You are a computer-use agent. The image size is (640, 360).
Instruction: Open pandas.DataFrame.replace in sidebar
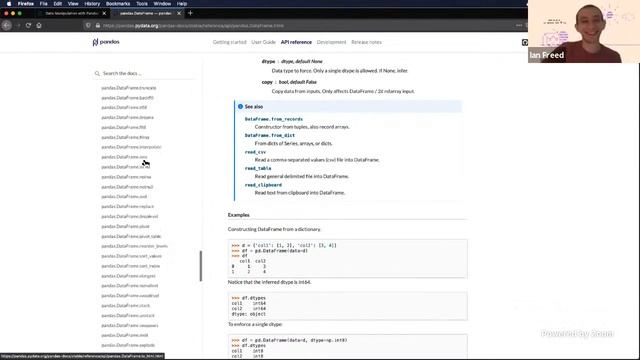point(128,207)
